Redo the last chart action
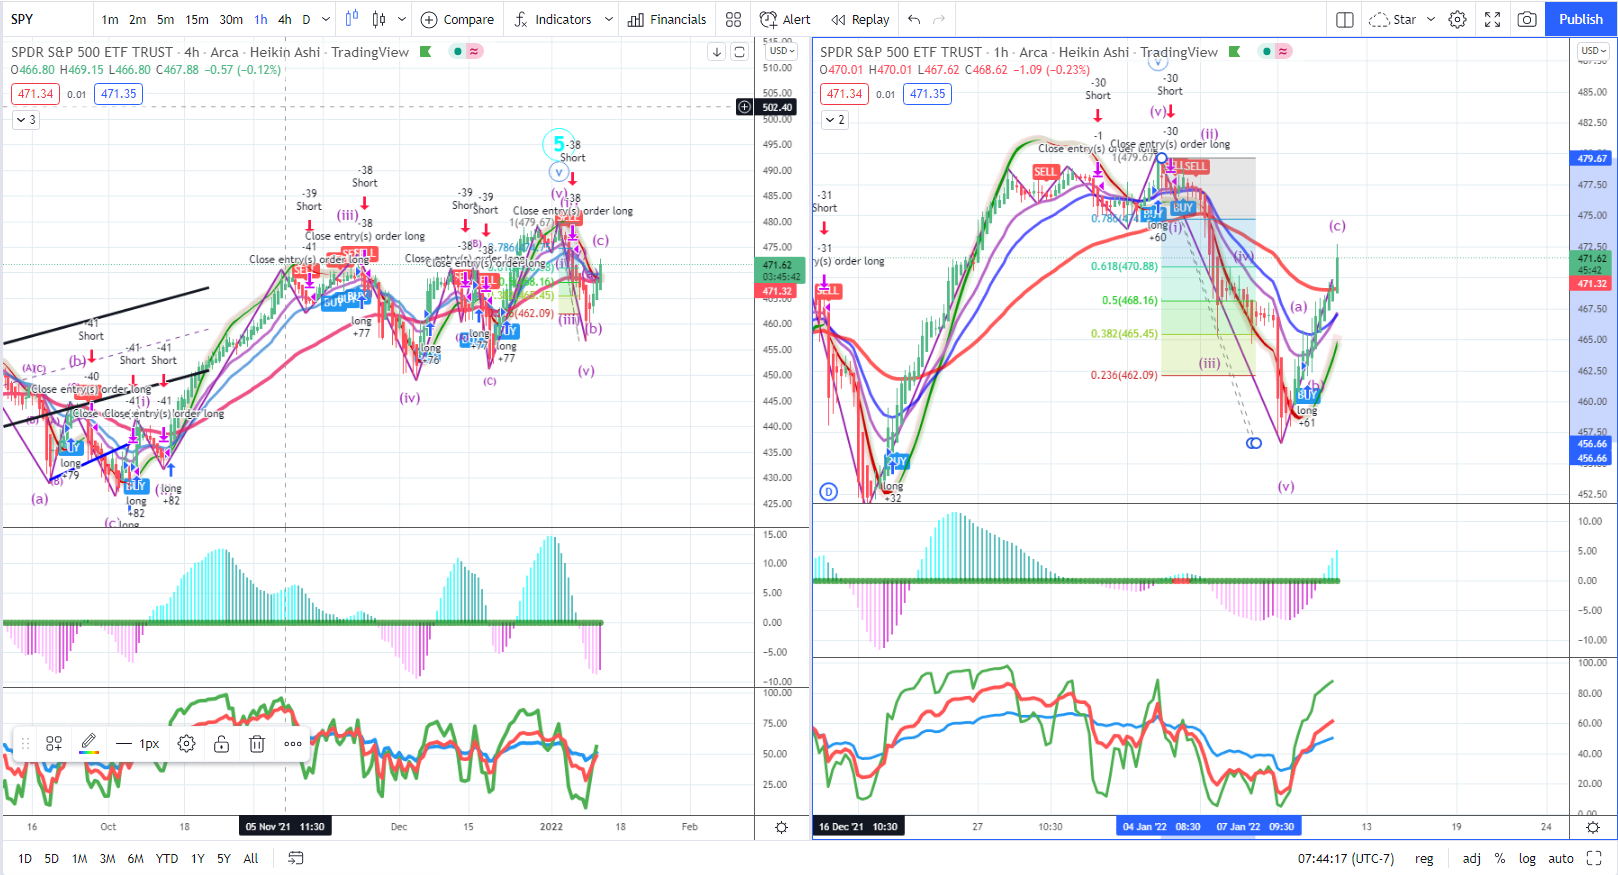This screenshot has width=1618, height=875. (x=939, y=19)
